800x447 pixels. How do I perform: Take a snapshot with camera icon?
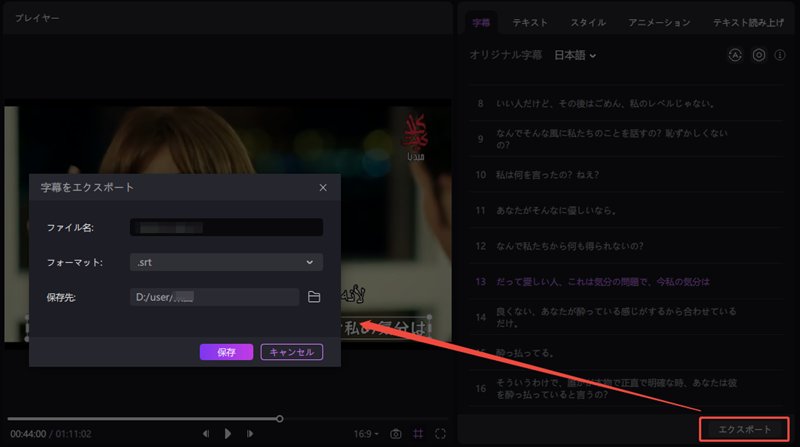tap(395, 434)
